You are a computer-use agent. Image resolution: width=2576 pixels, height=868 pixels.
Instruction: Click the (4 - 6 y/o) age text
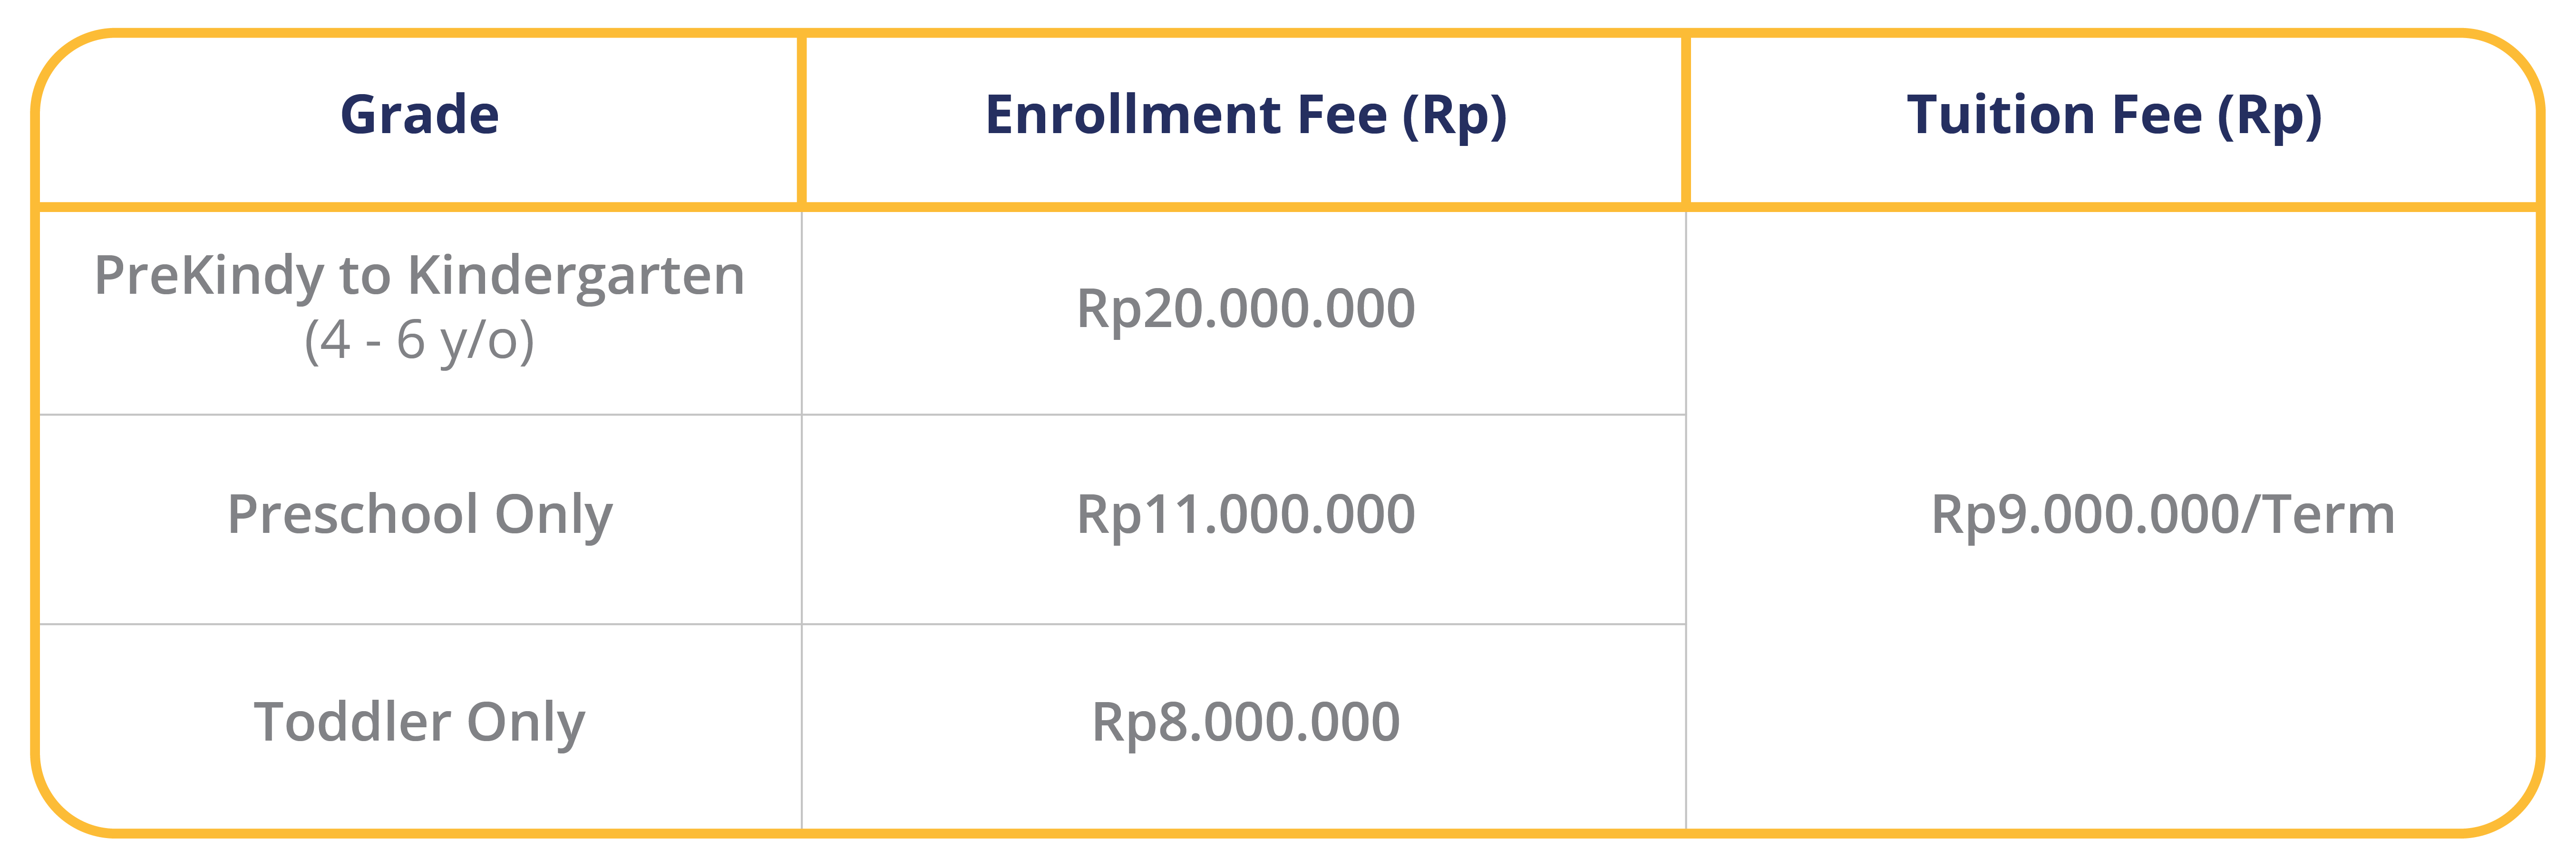click(x=419, y=340)
